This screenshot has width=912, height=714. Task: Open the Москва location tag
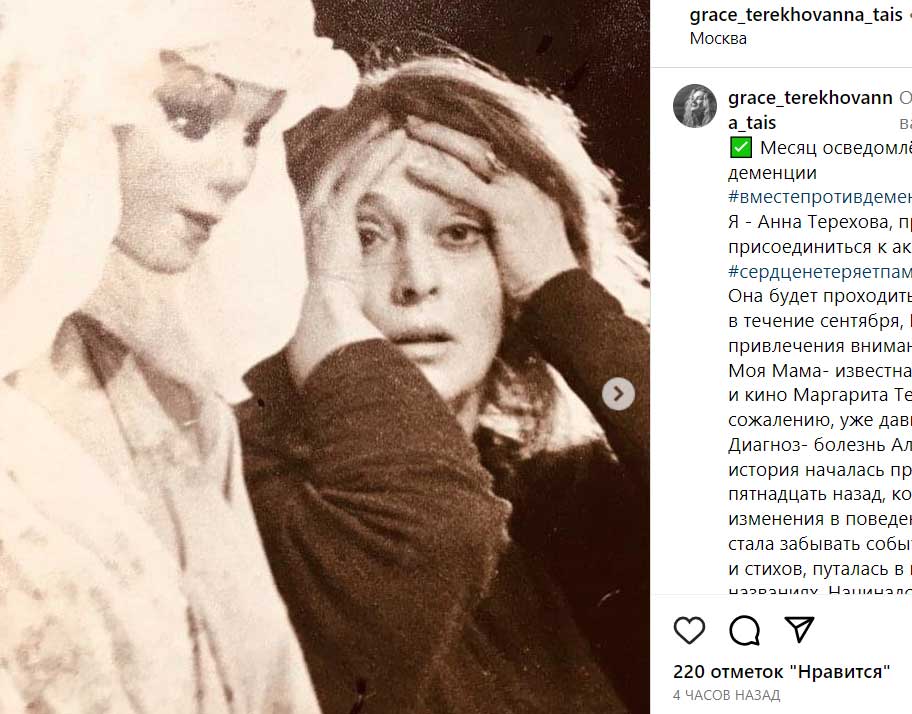[718, 38]
